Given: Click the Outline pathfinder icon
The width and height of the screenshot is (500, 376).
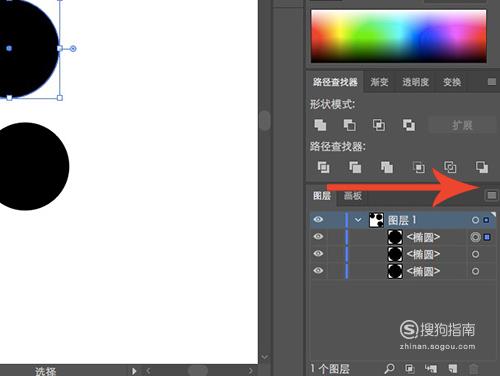Looking at the screenshot, I should click(450, 167).
